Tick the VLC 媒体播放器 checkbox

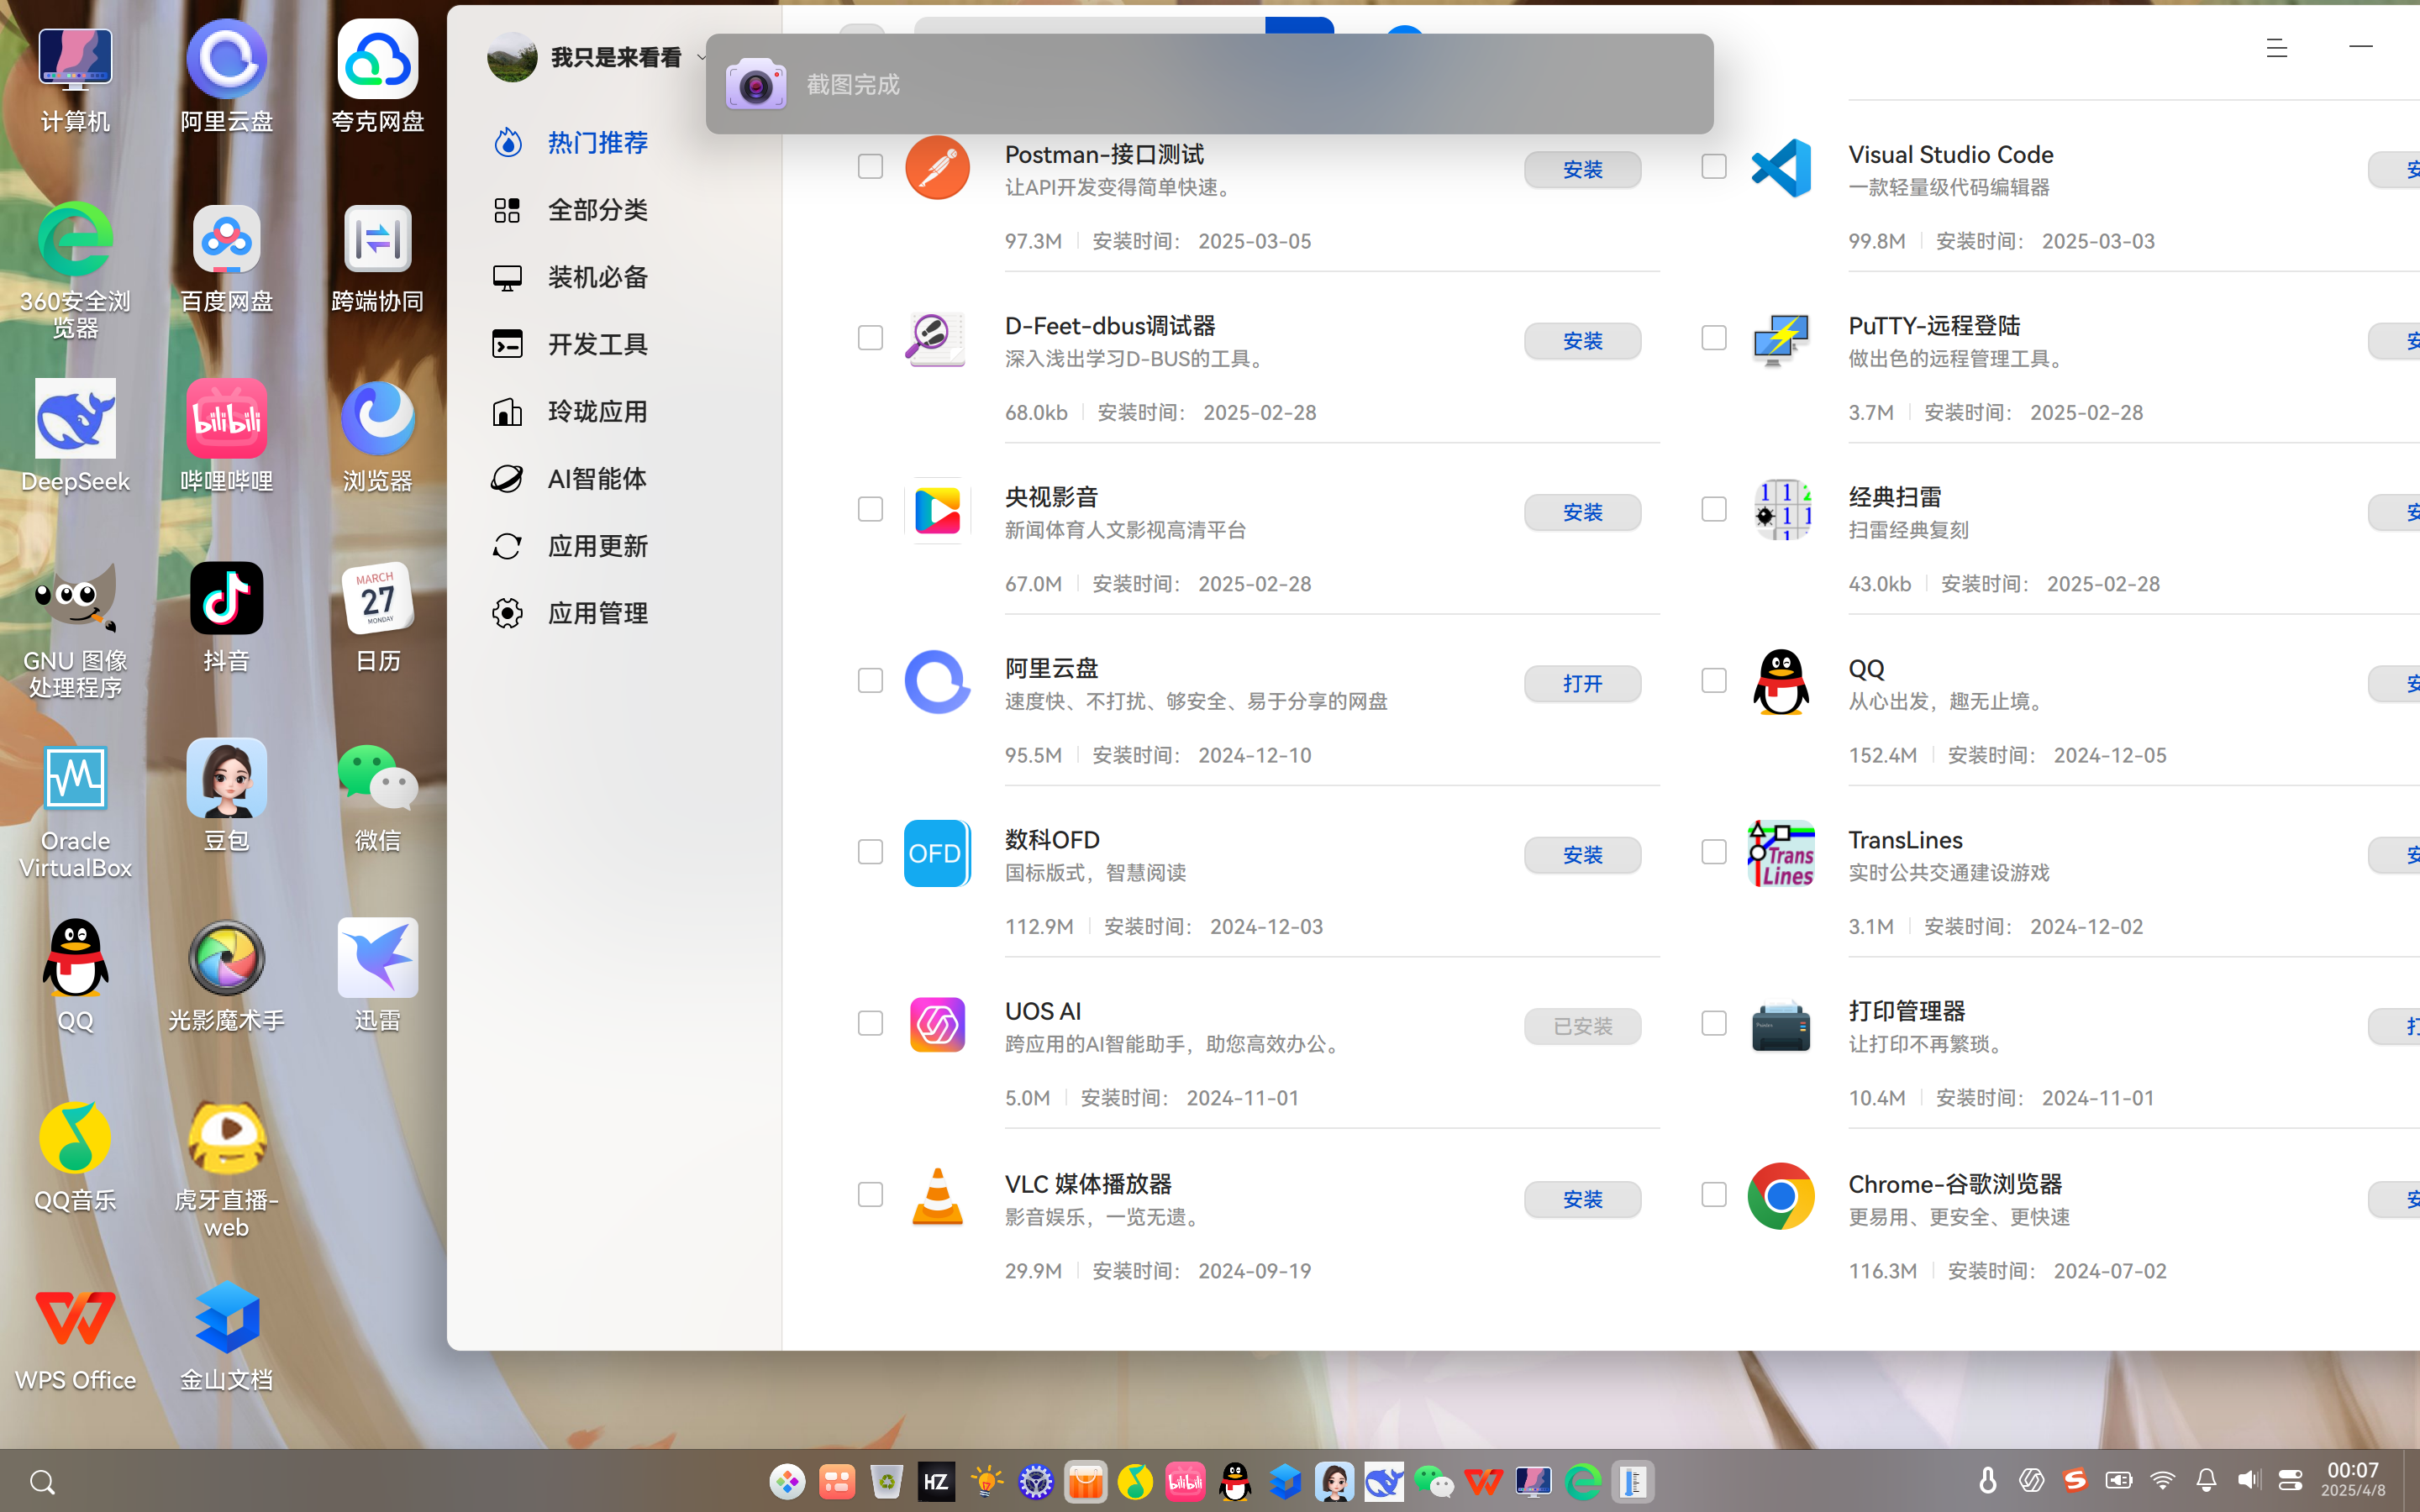[870, 1195]
